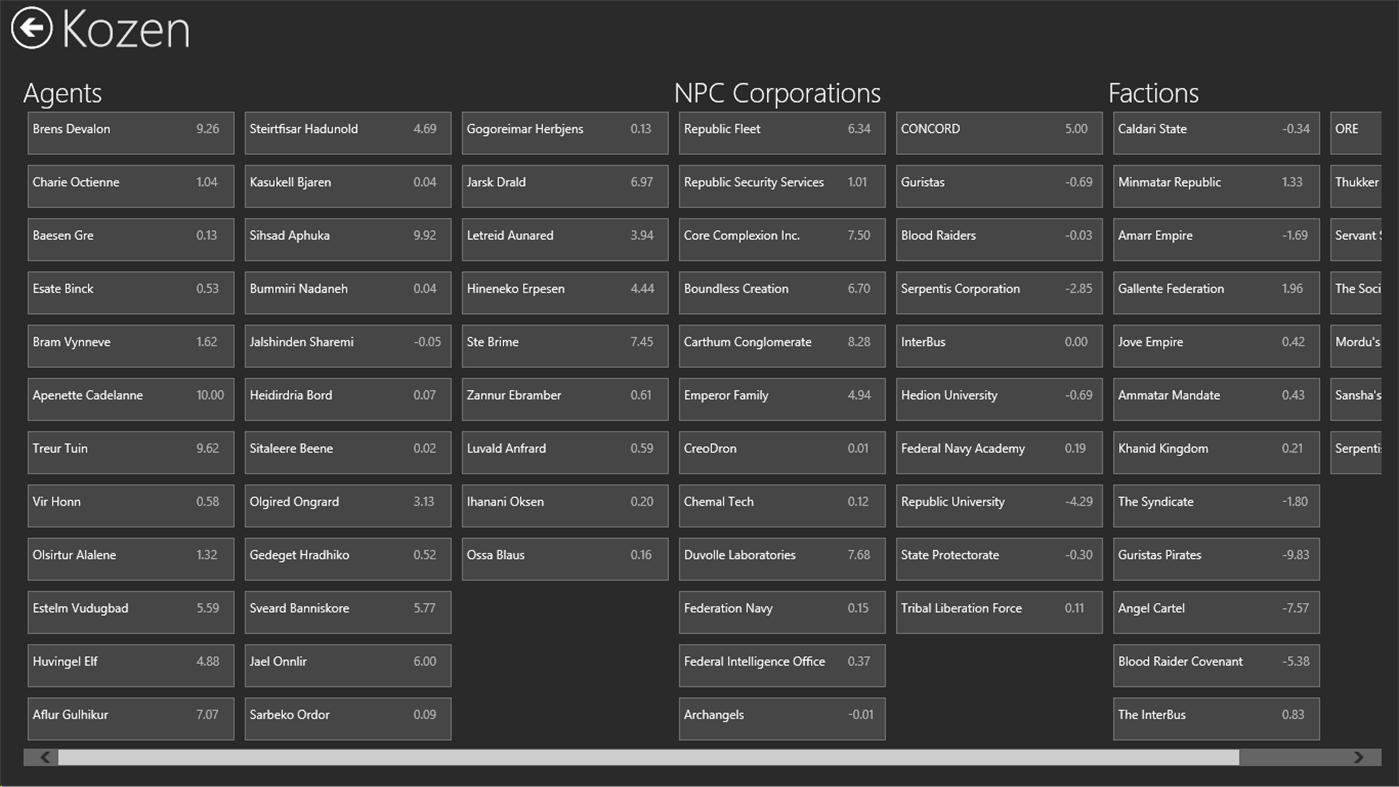
Task: Open Zannur Ebramber agent entry
Action: (x=565, y=399)
